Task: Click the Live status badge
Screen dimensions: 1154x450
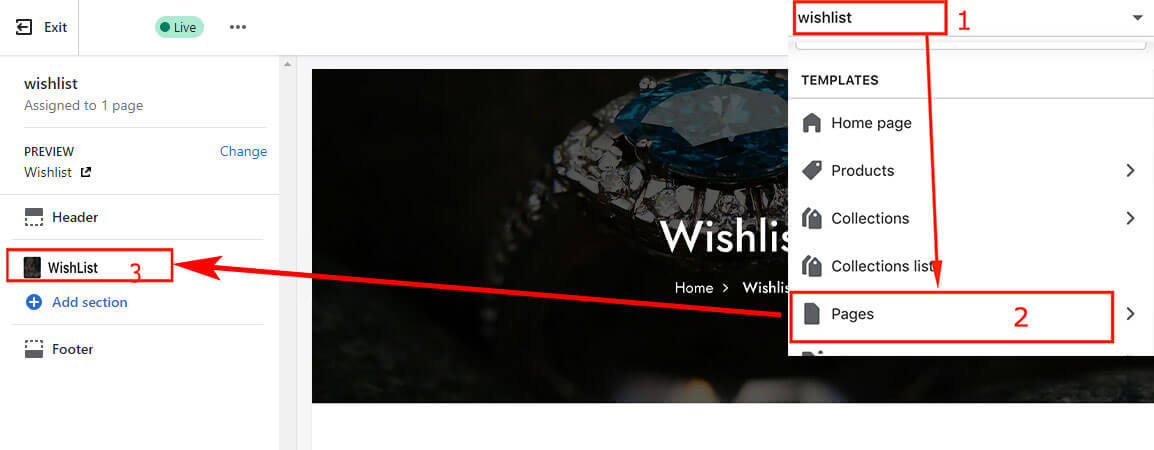Action: (179, 27)
